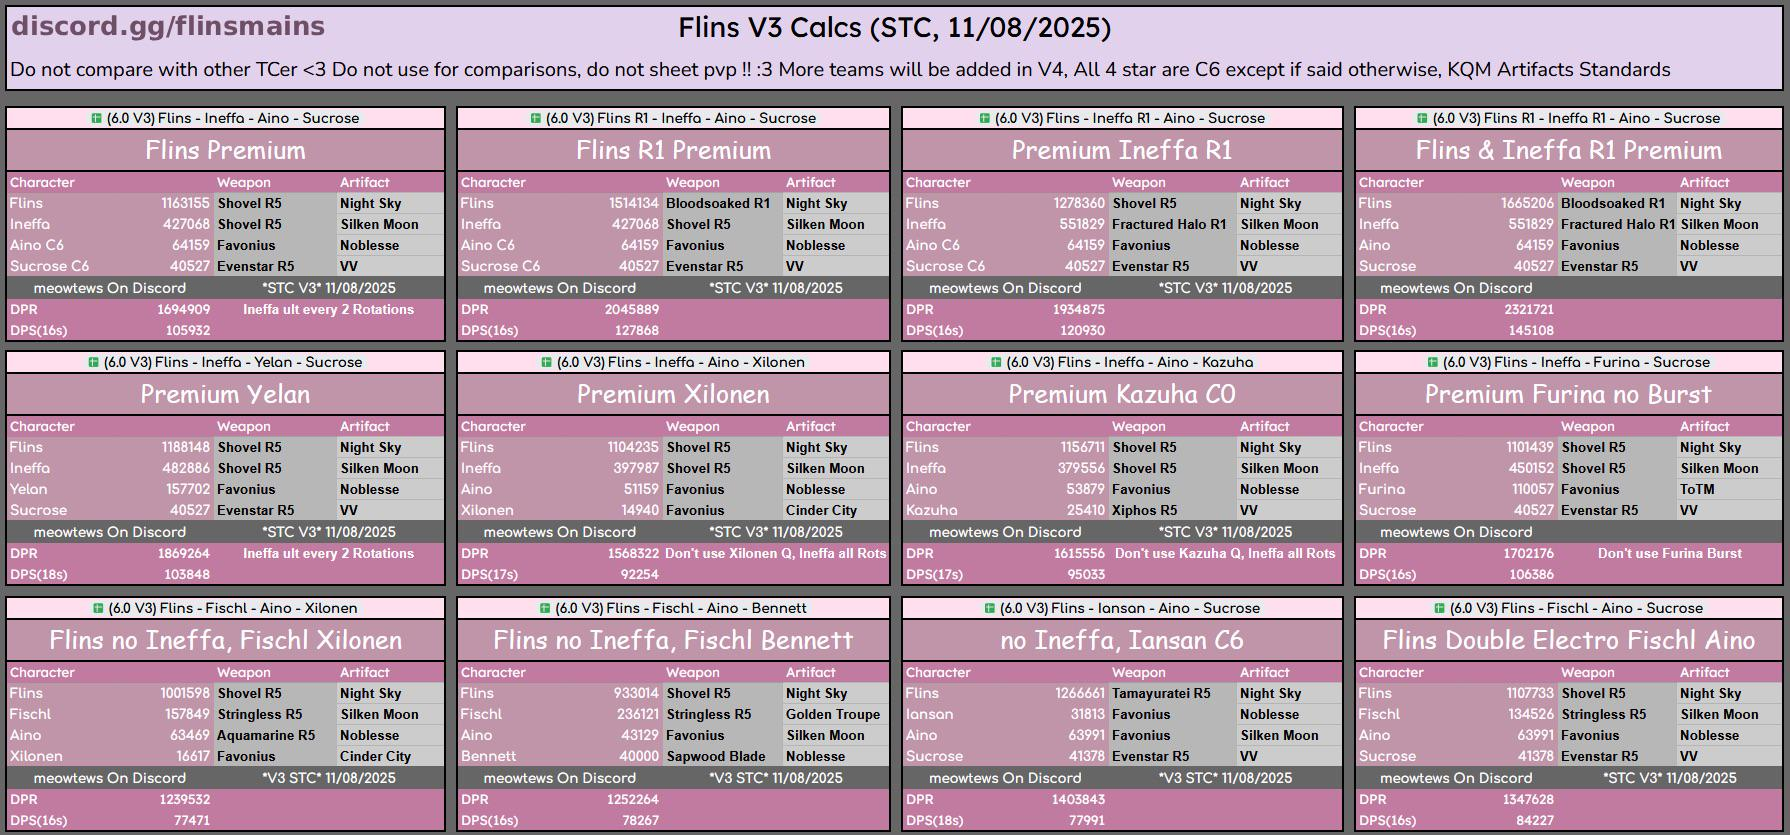Click the sheets icon next to Flins R1 - Ineffa link
The width and height of the screenshot is (1790, 835).
(536, 118)
